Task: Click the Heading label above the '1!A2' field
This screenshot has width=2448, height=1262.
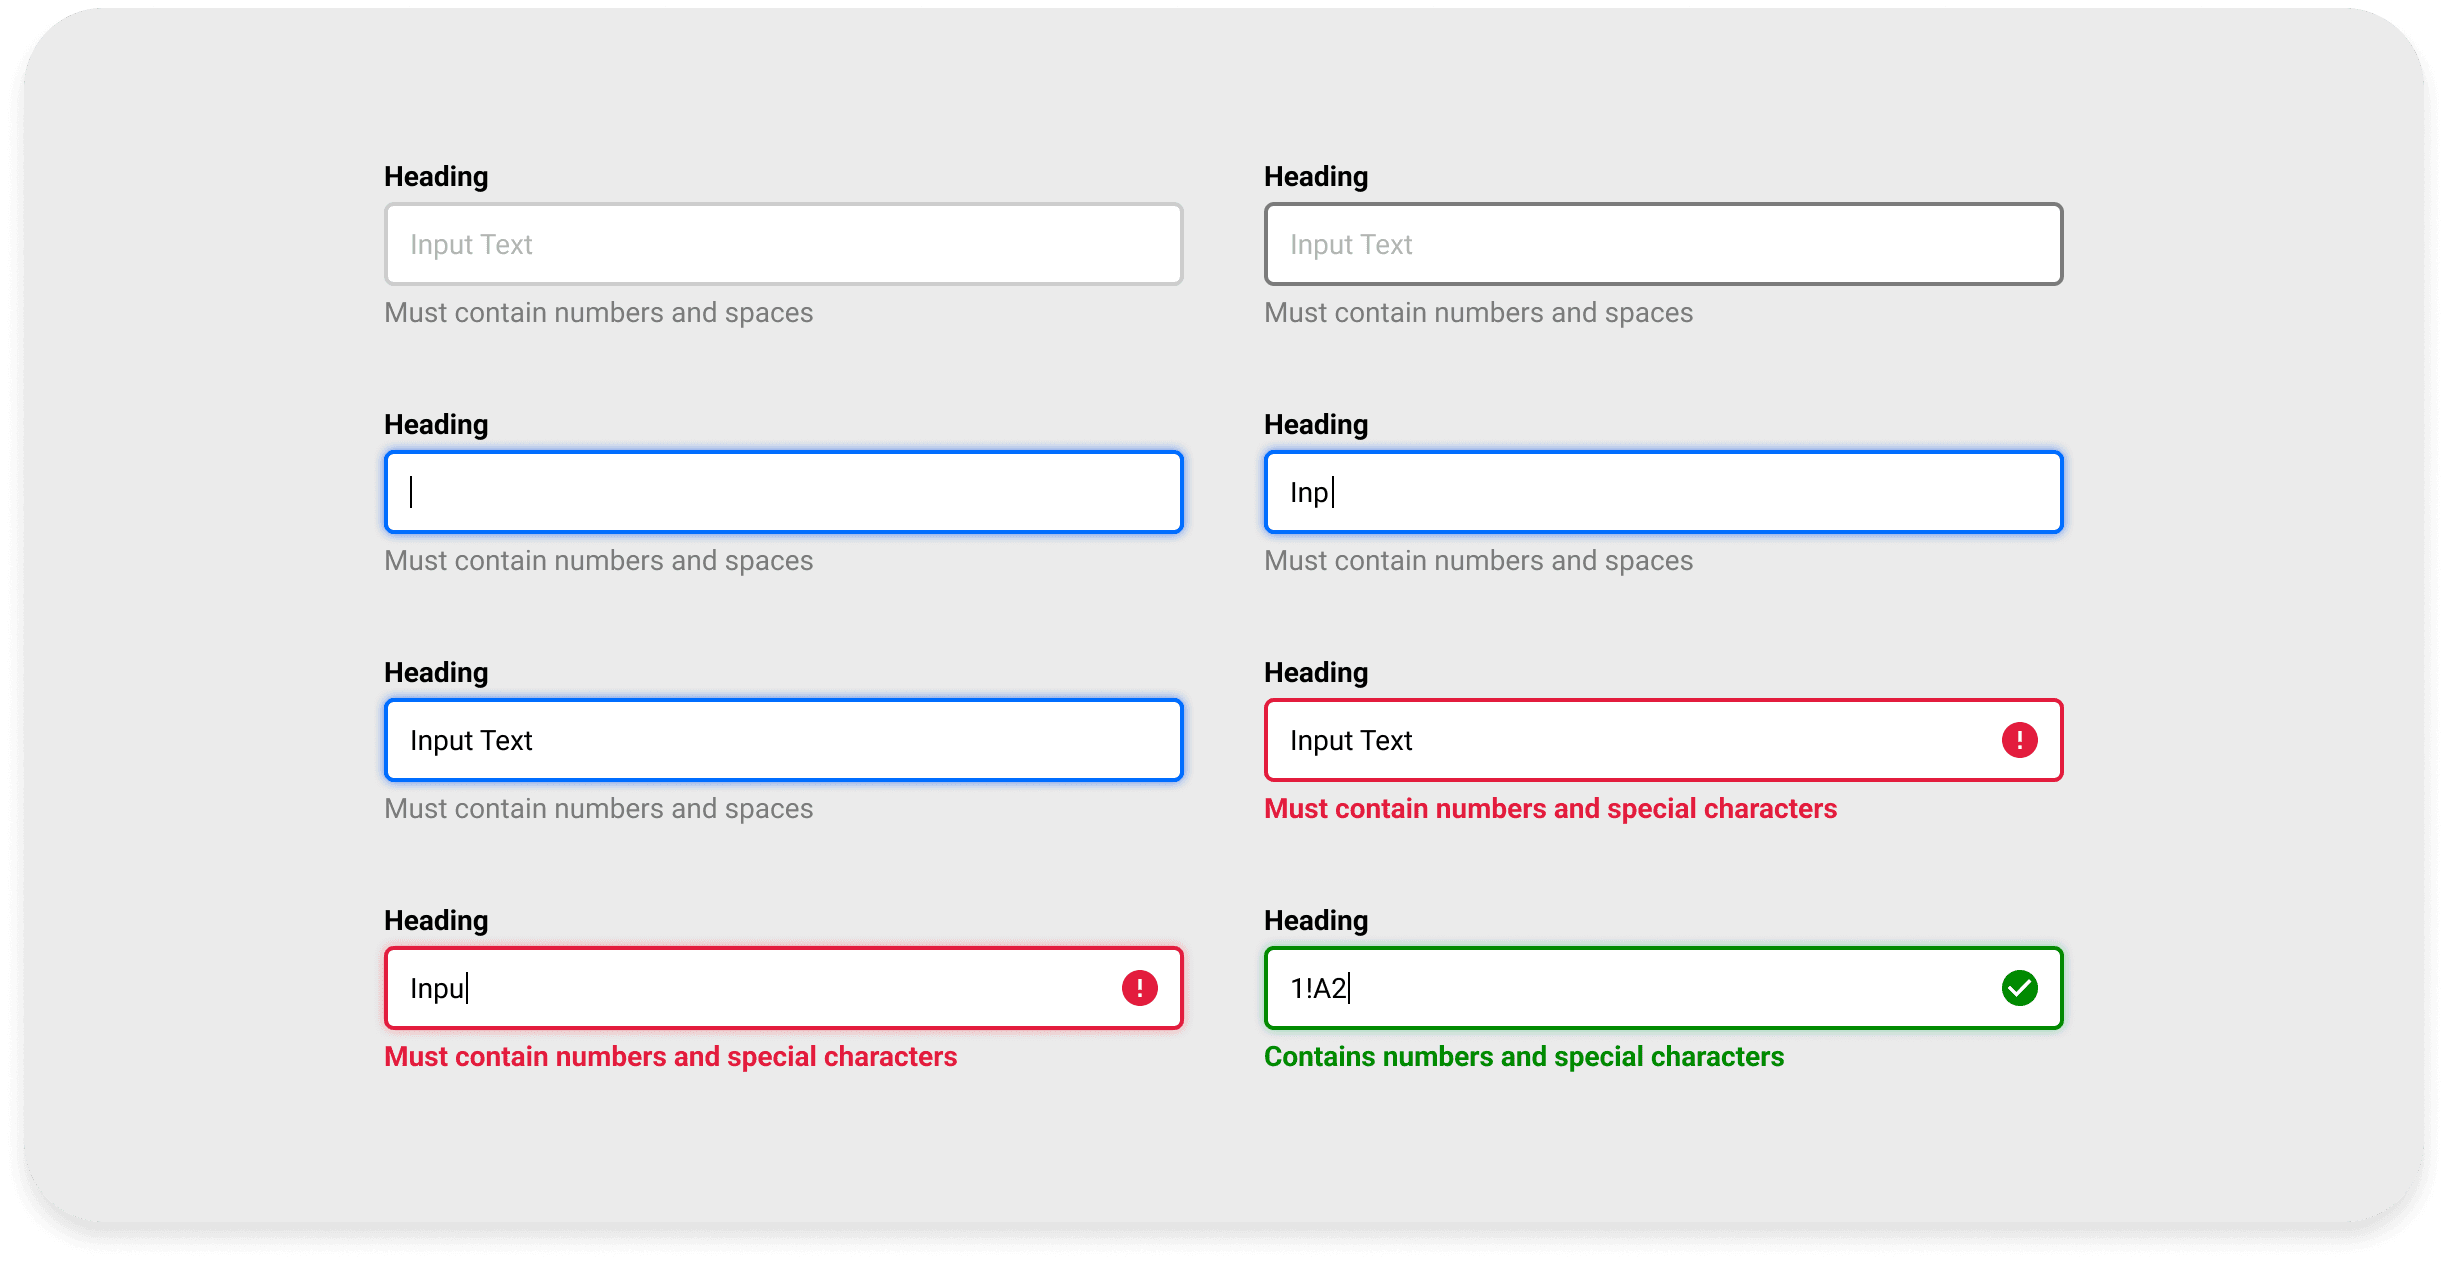Action: pyautogui.click(x=1316, y=920)
